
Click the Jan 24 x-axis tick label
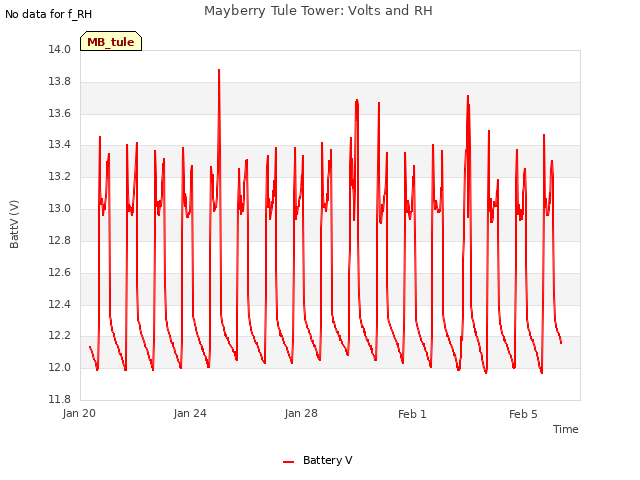tap(190, 413)
